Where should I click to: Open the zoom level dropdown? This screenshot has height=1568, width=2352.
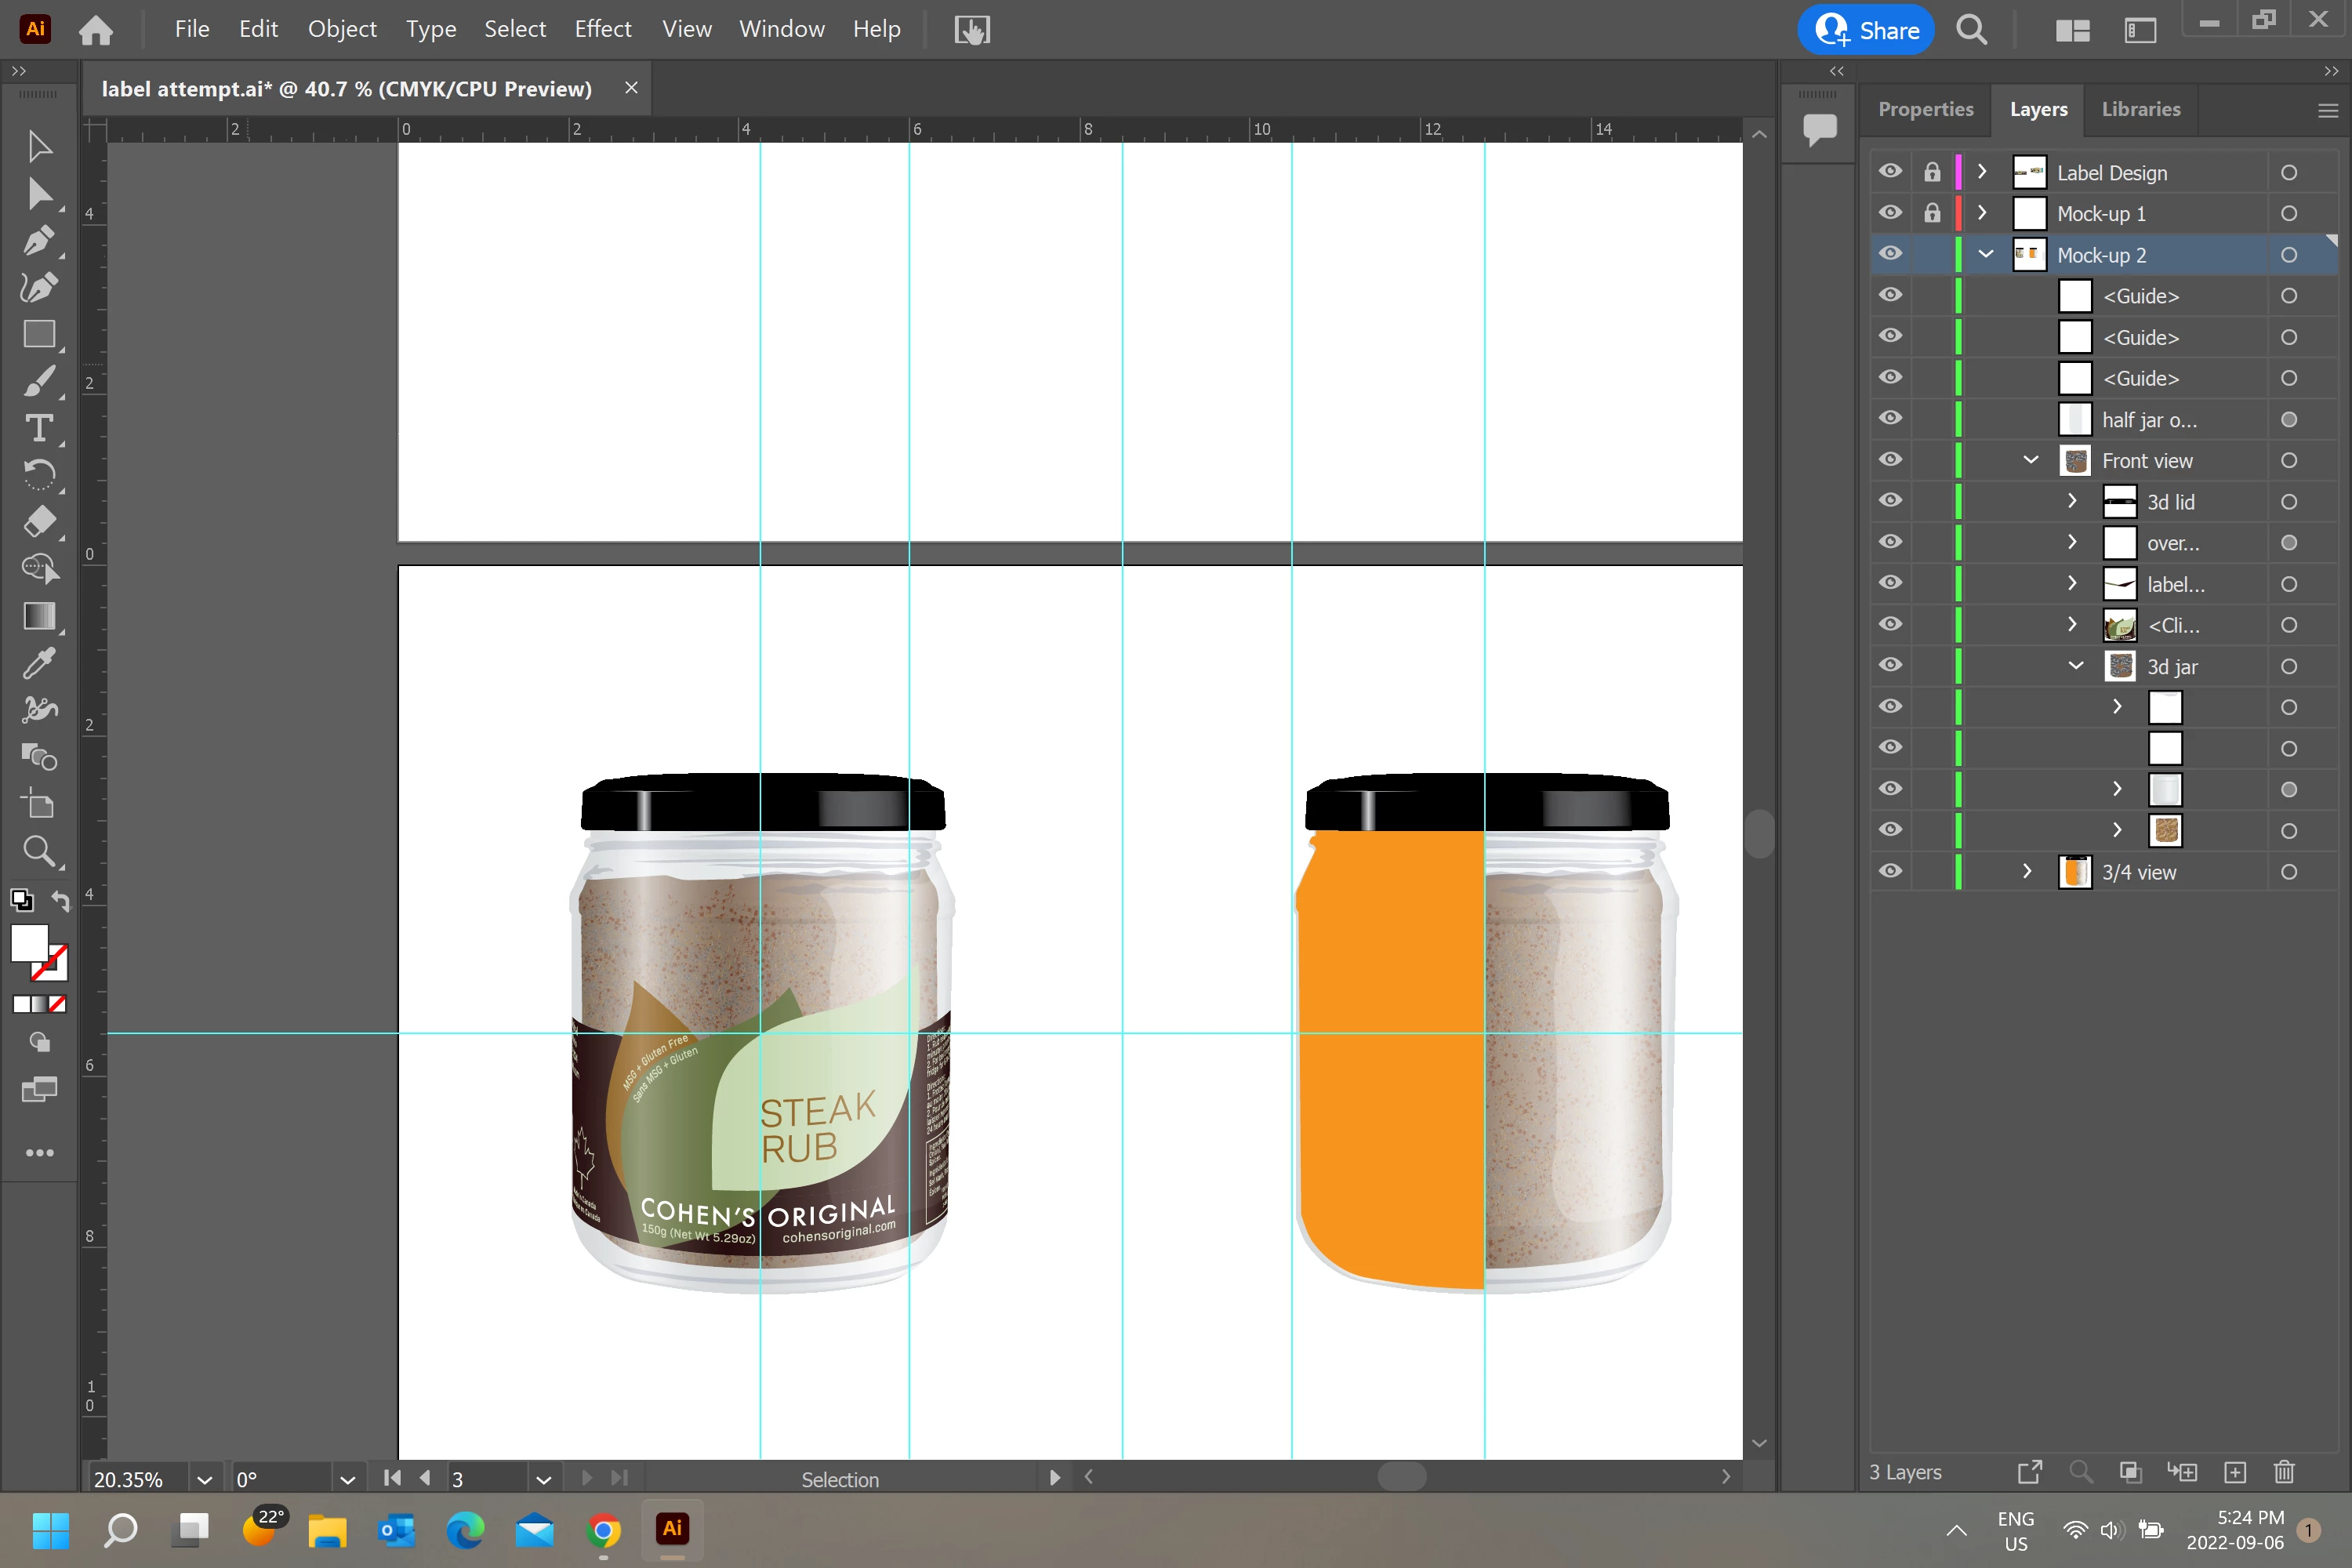pyautogui.click(x=205, y=1479)
